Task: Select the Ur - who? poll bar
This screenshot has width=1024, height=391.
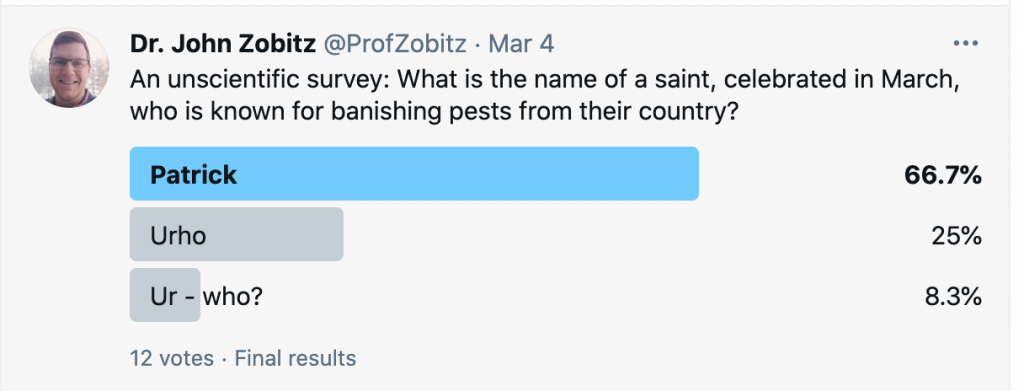Action: point(165,295)
